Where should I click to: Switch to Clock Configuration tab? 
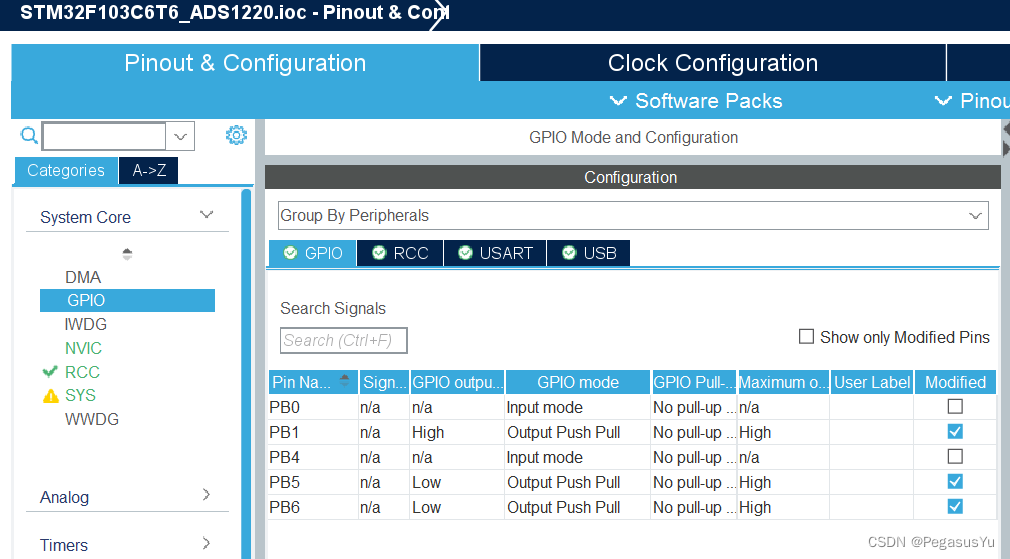coord(712,62)
